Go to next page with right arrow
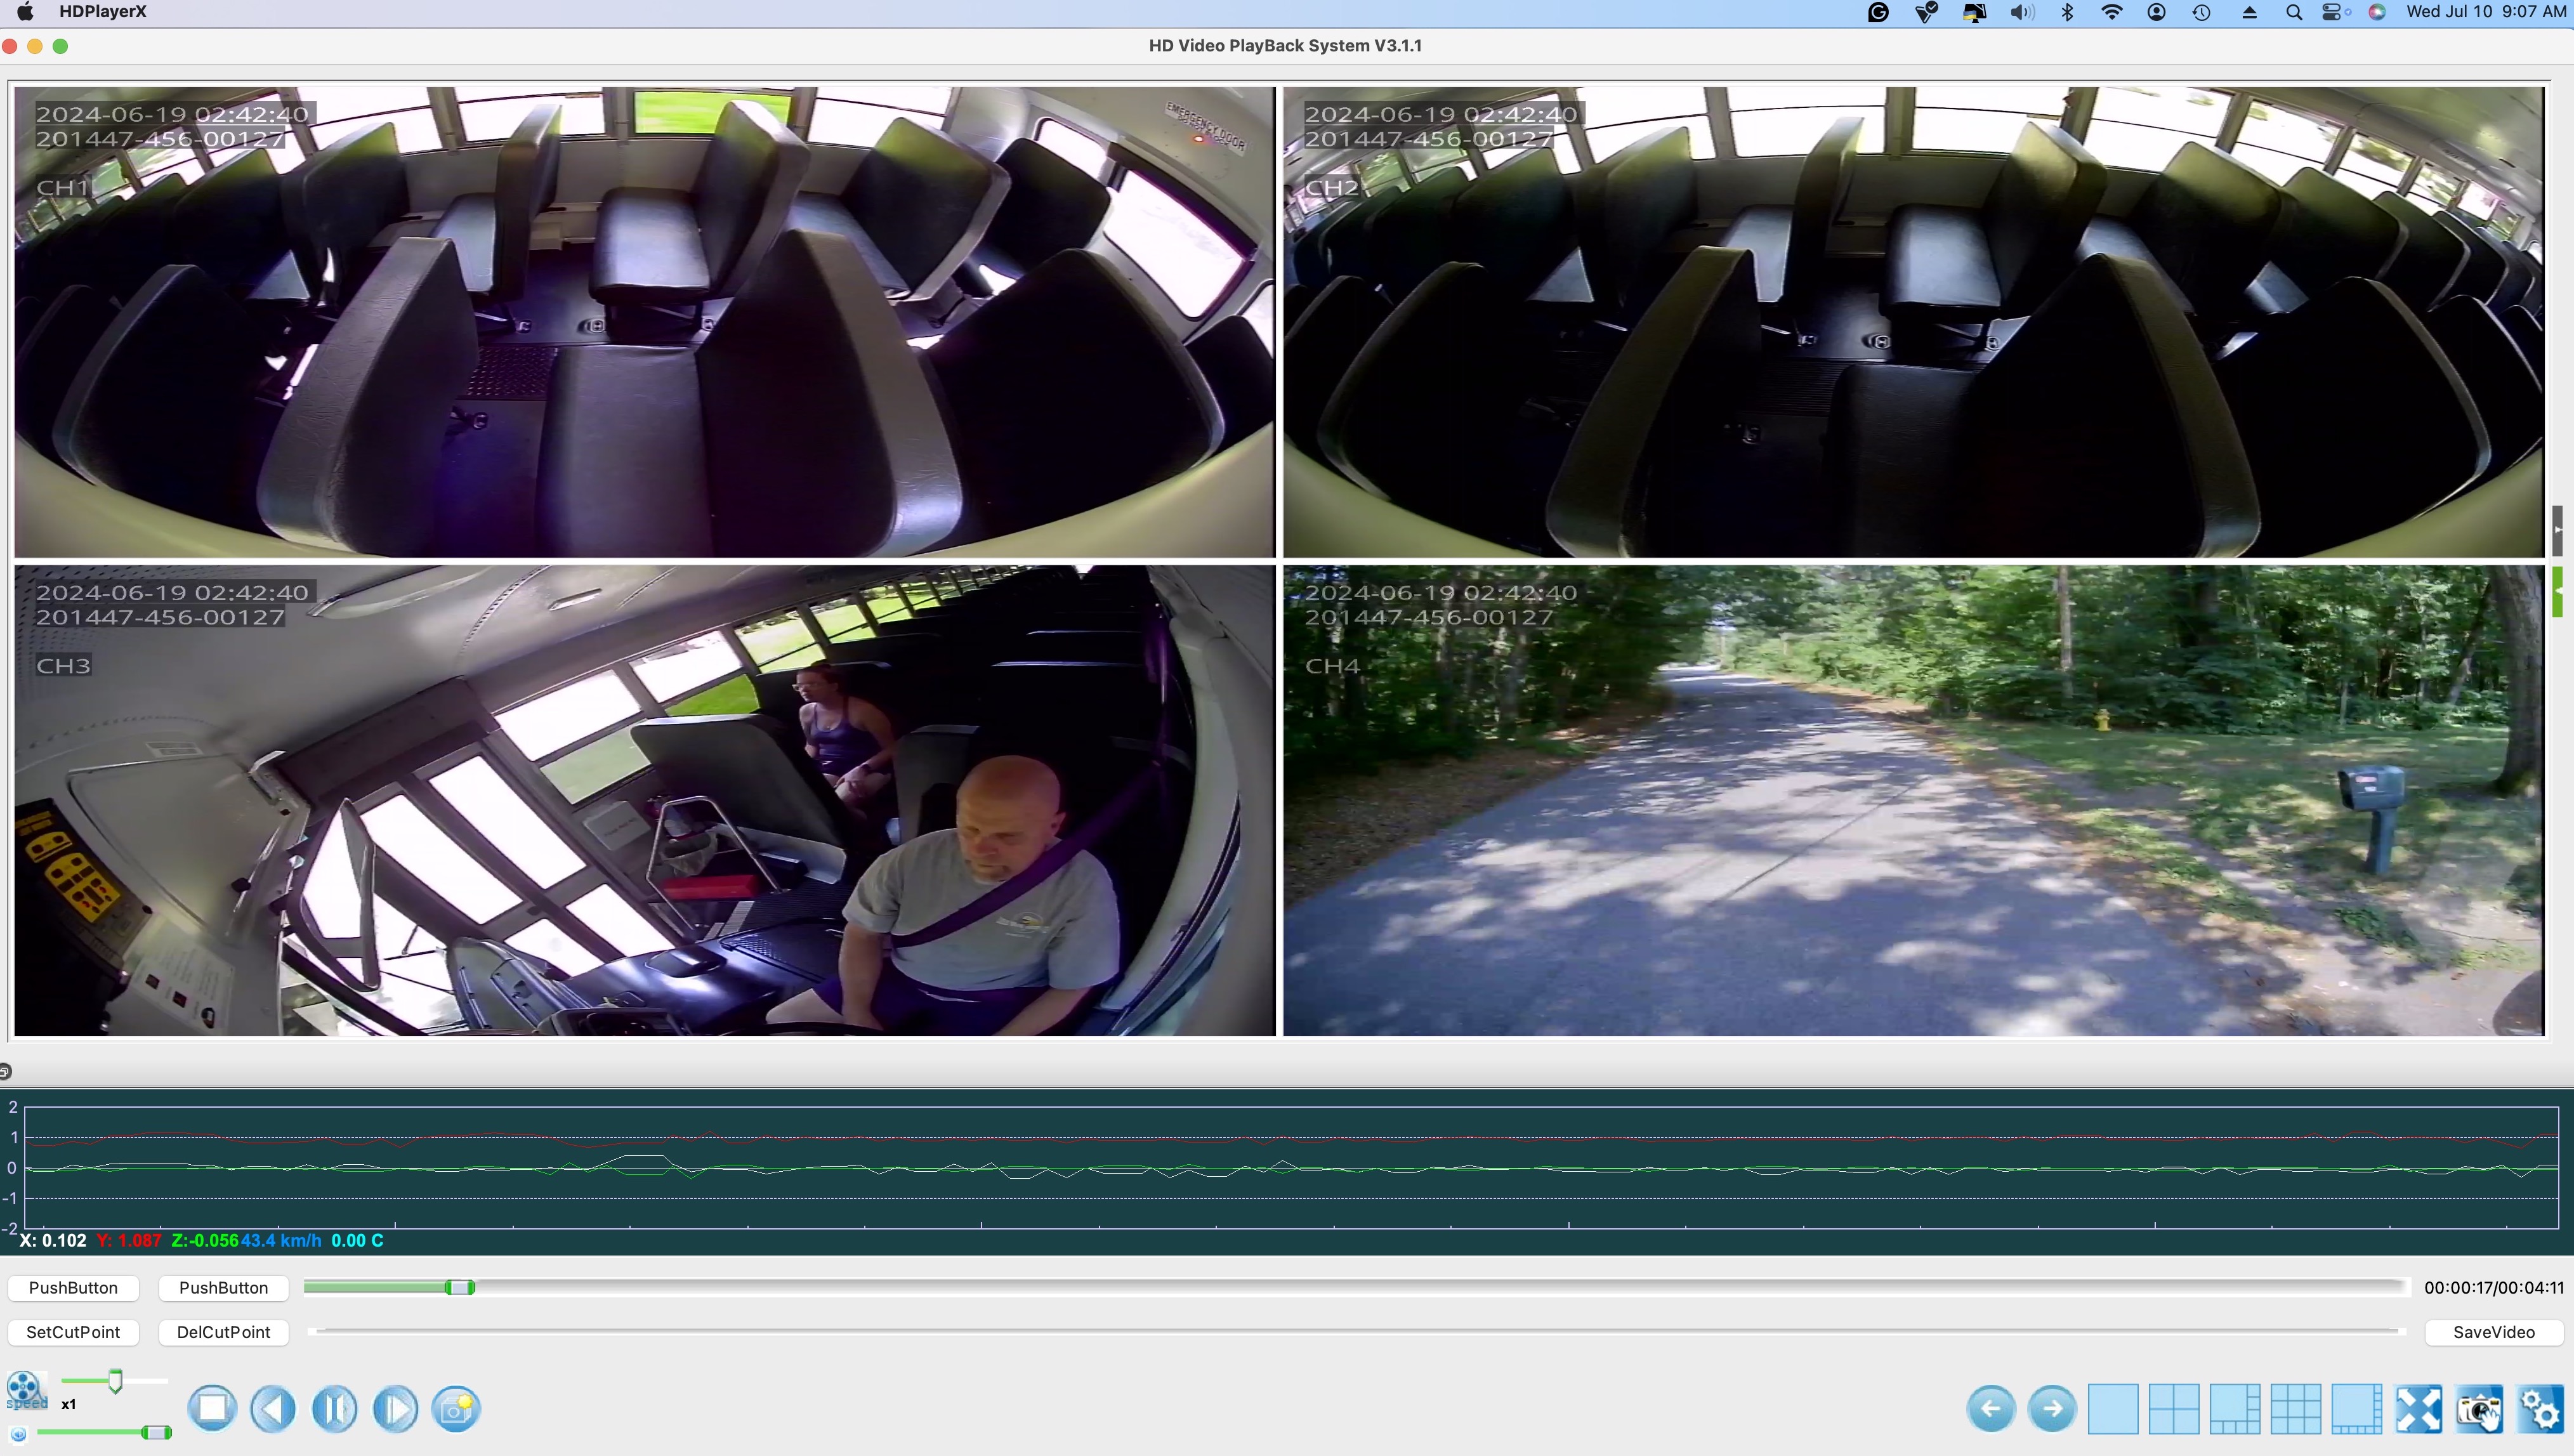The image size is (2574, 1456). pyautogui.click(x=2052, y=1408)
